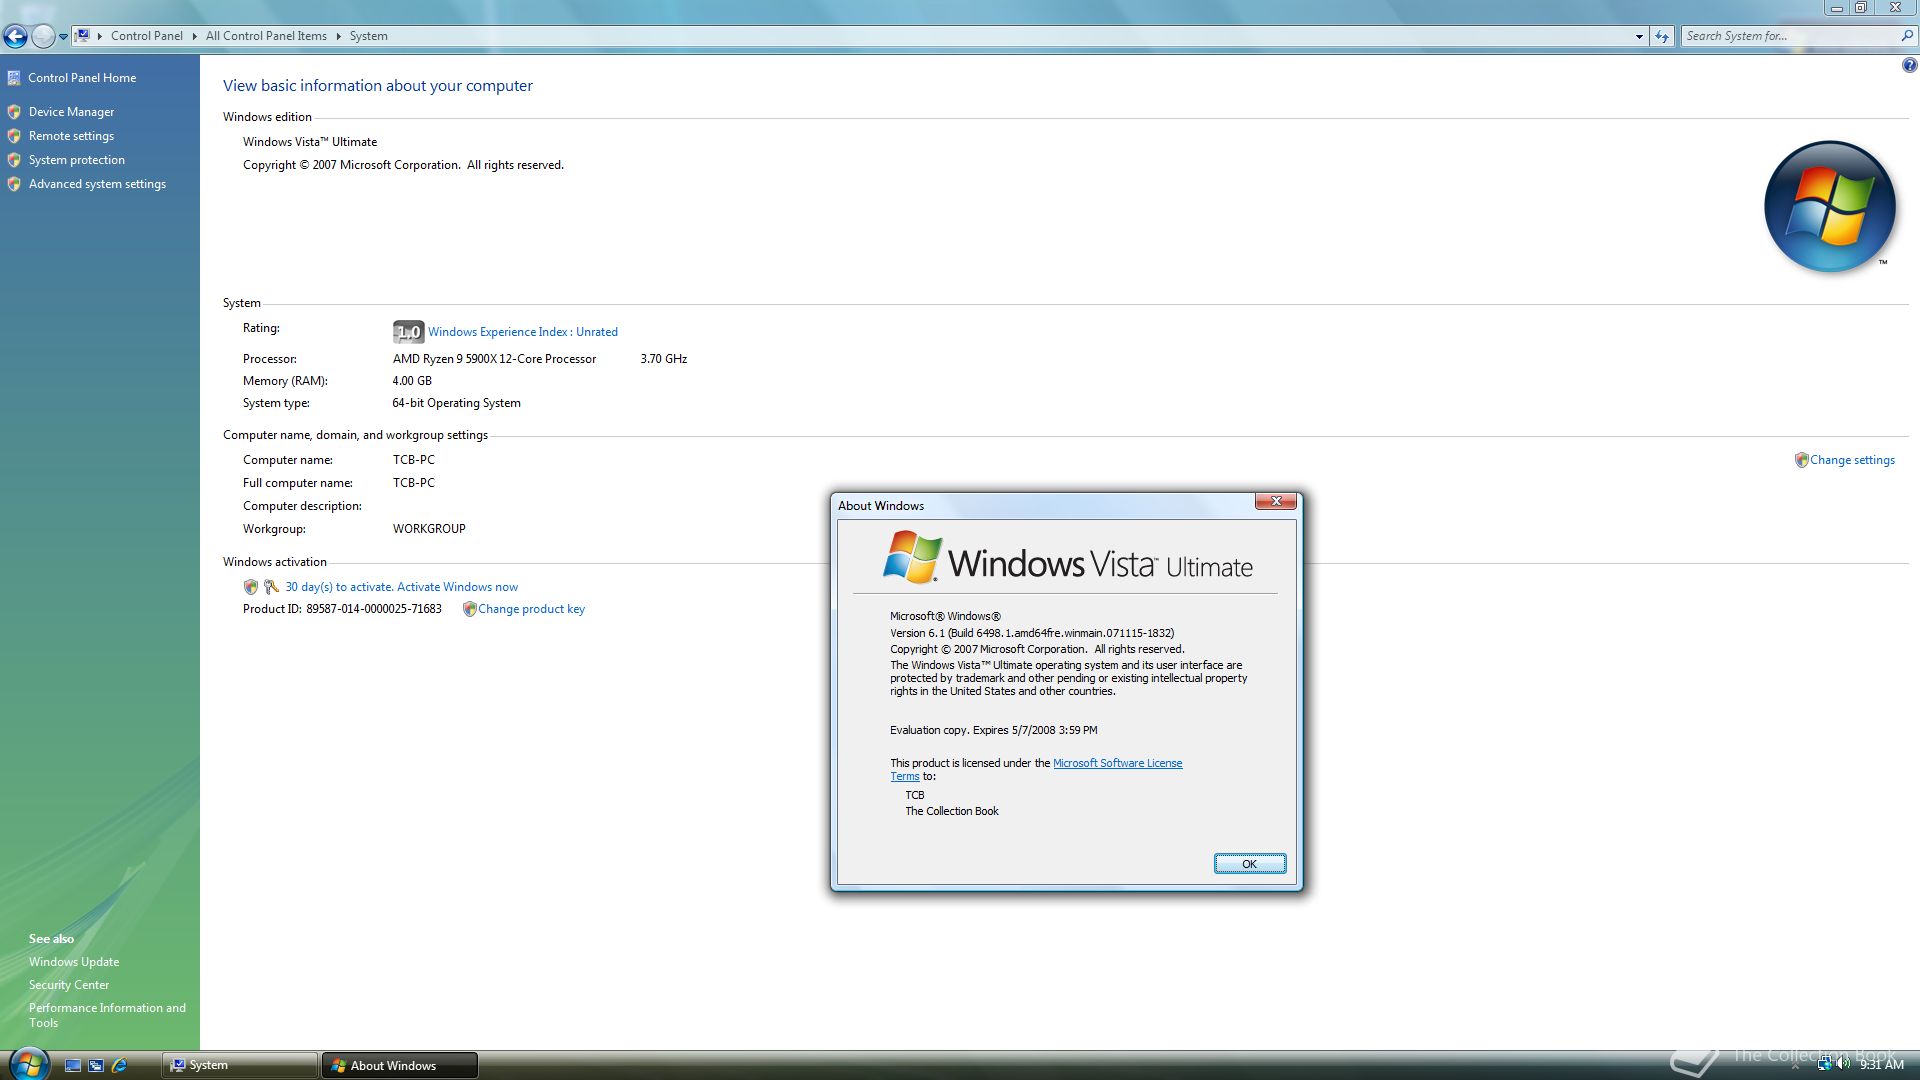
Task: Click 30 day(s) to activate link
Action: coord(401,587)
